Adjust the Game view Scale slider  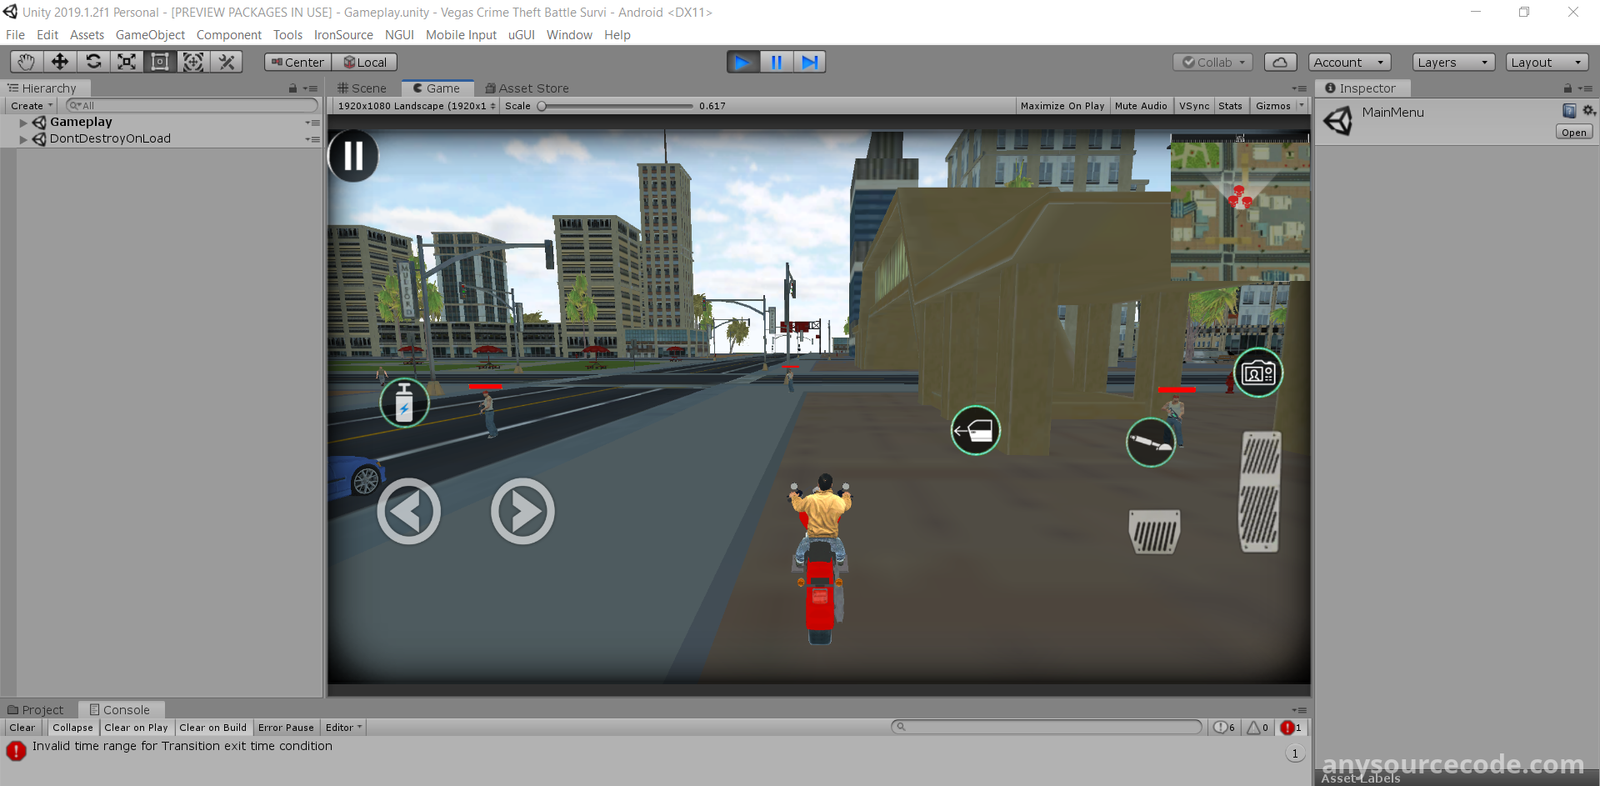coord(543,106)
